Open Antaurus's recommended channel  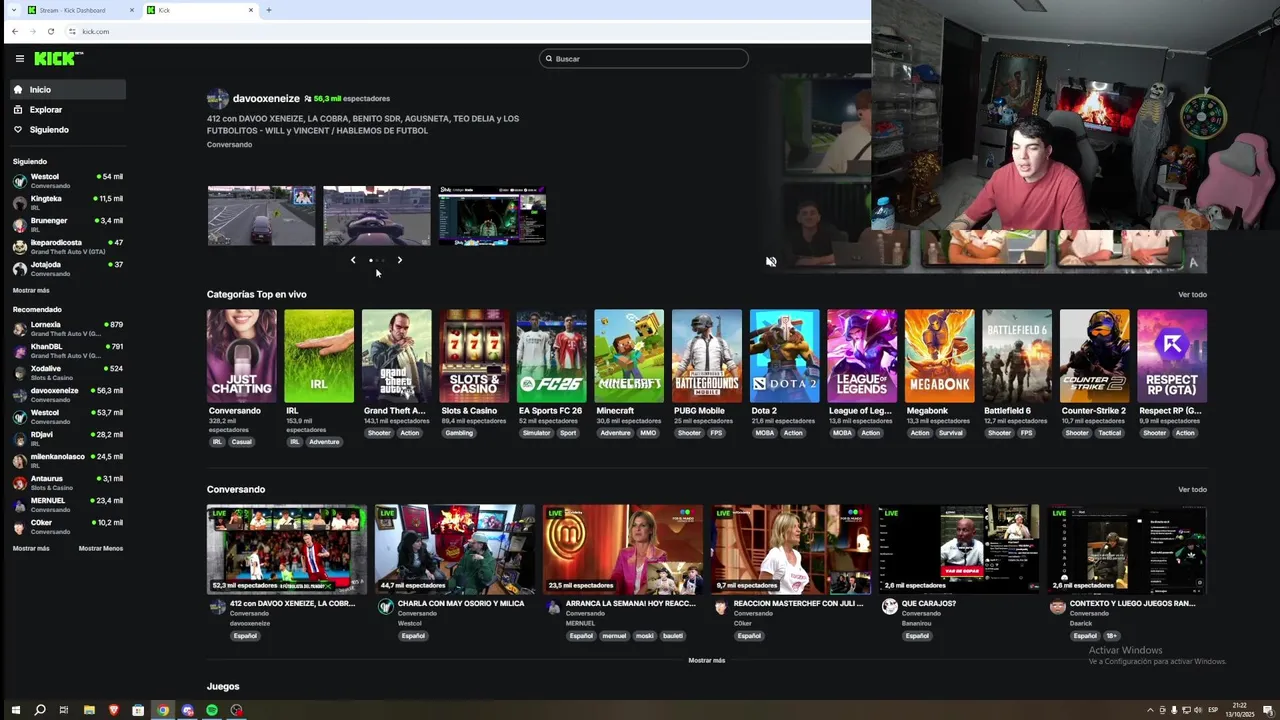click(68, 482)
